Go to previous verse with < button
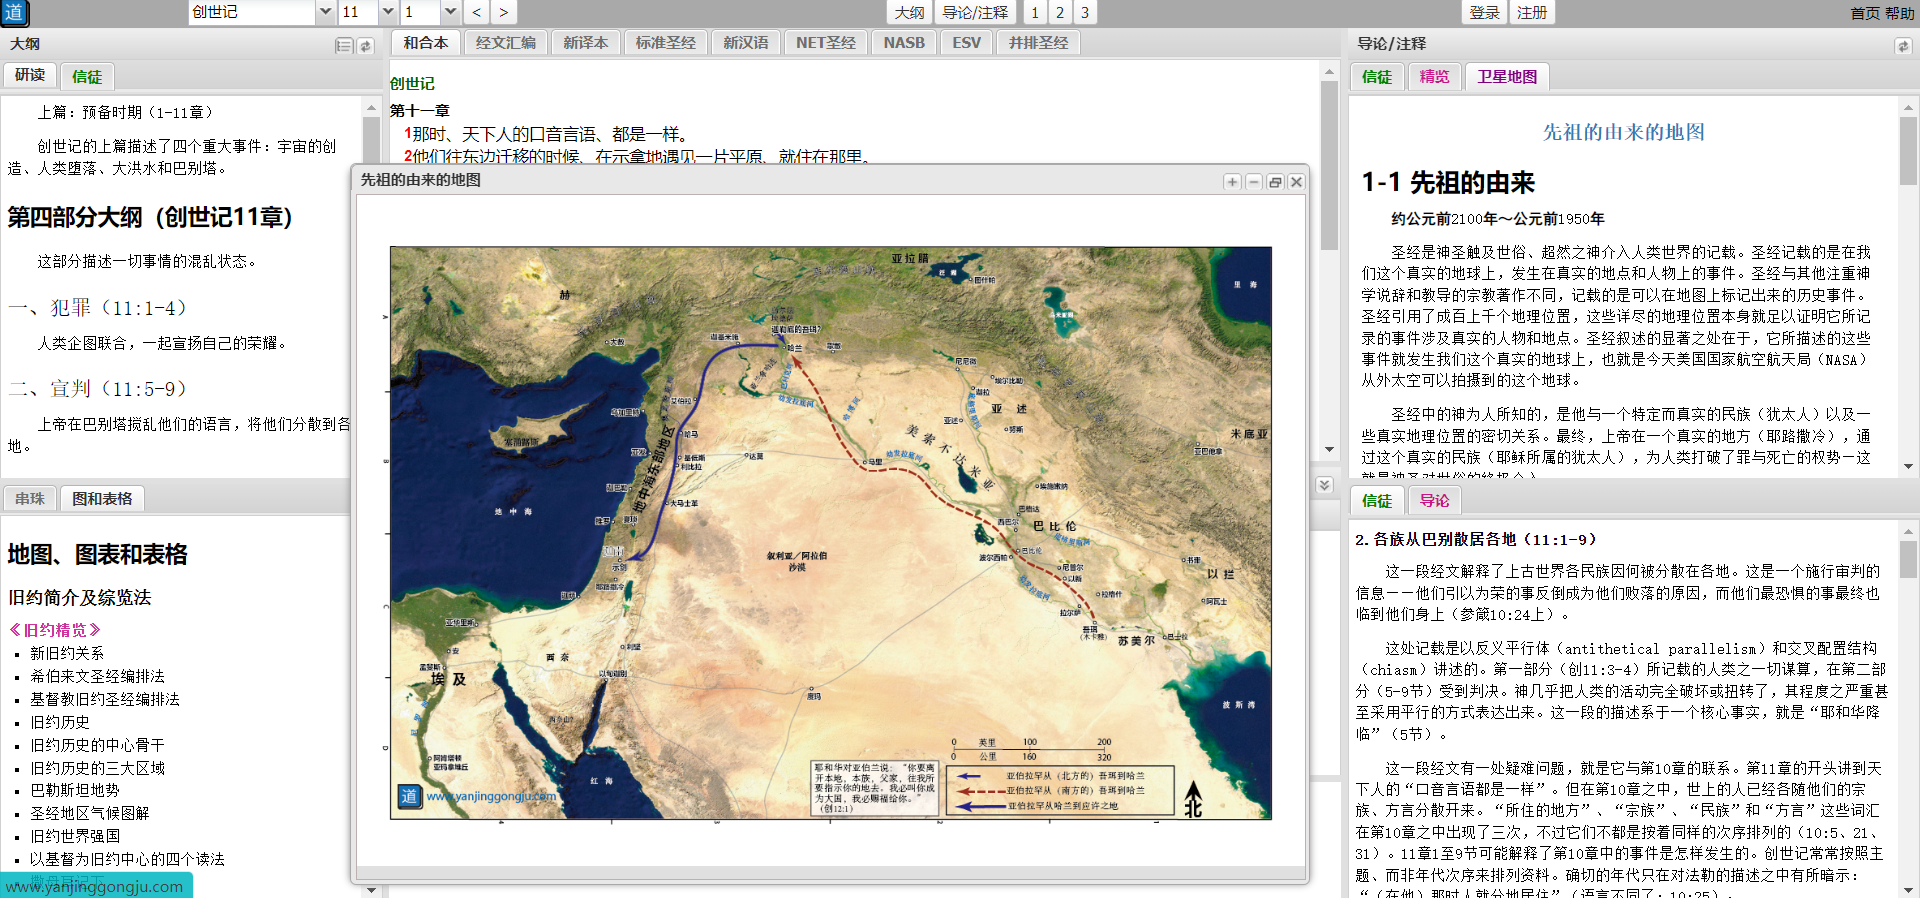Image resolution: width=1920 pixels, height=898 pixels. pyautogui.click(x=477, y=13)
